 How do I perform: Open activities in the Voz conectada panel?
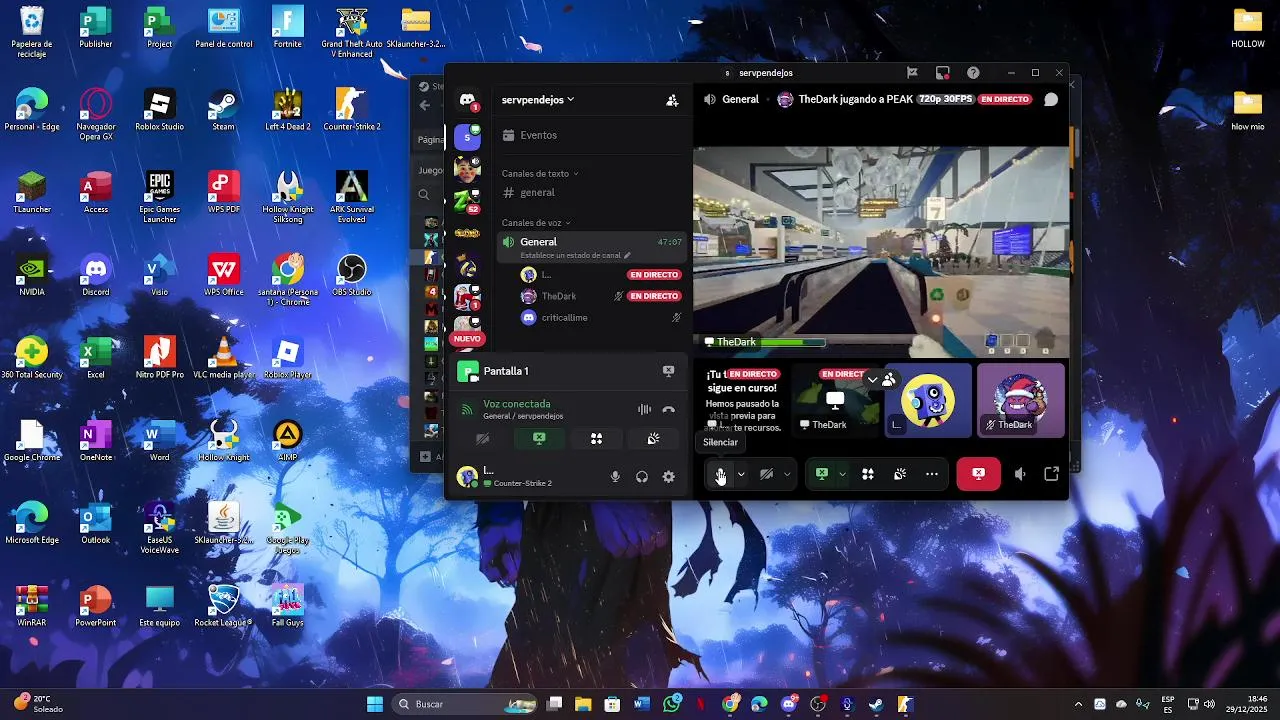point(596,438)
